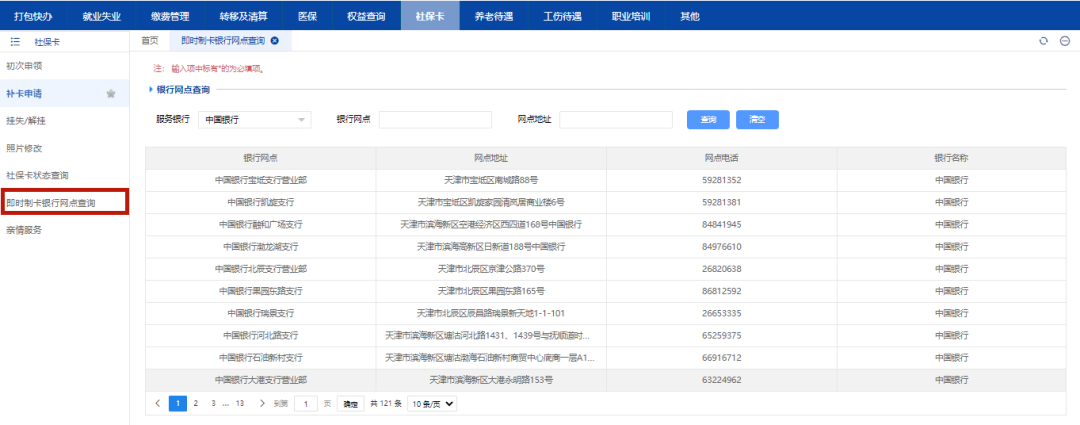1080x425 pixels.
Task: Switch to the 首页 tab
Action: tap(150, 41)
